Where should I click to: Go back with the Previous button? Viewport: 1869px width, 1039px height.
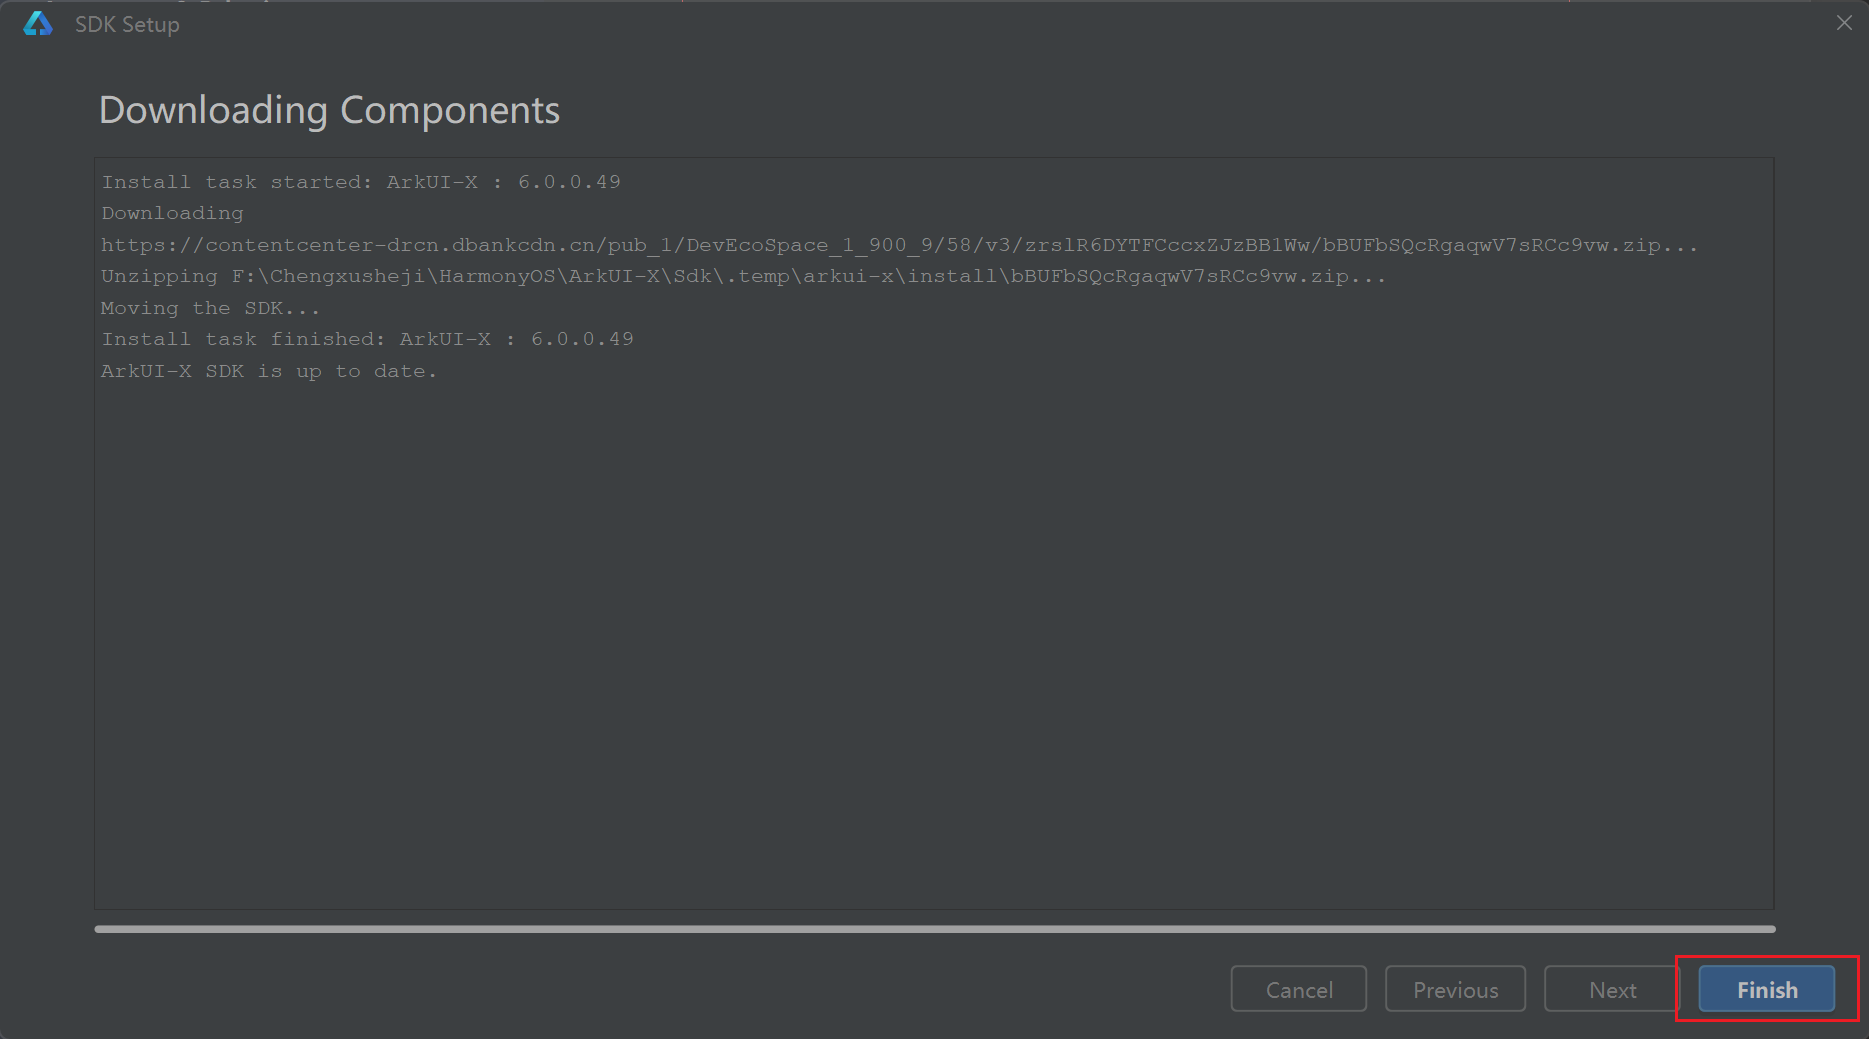(x=1455, y=989)
